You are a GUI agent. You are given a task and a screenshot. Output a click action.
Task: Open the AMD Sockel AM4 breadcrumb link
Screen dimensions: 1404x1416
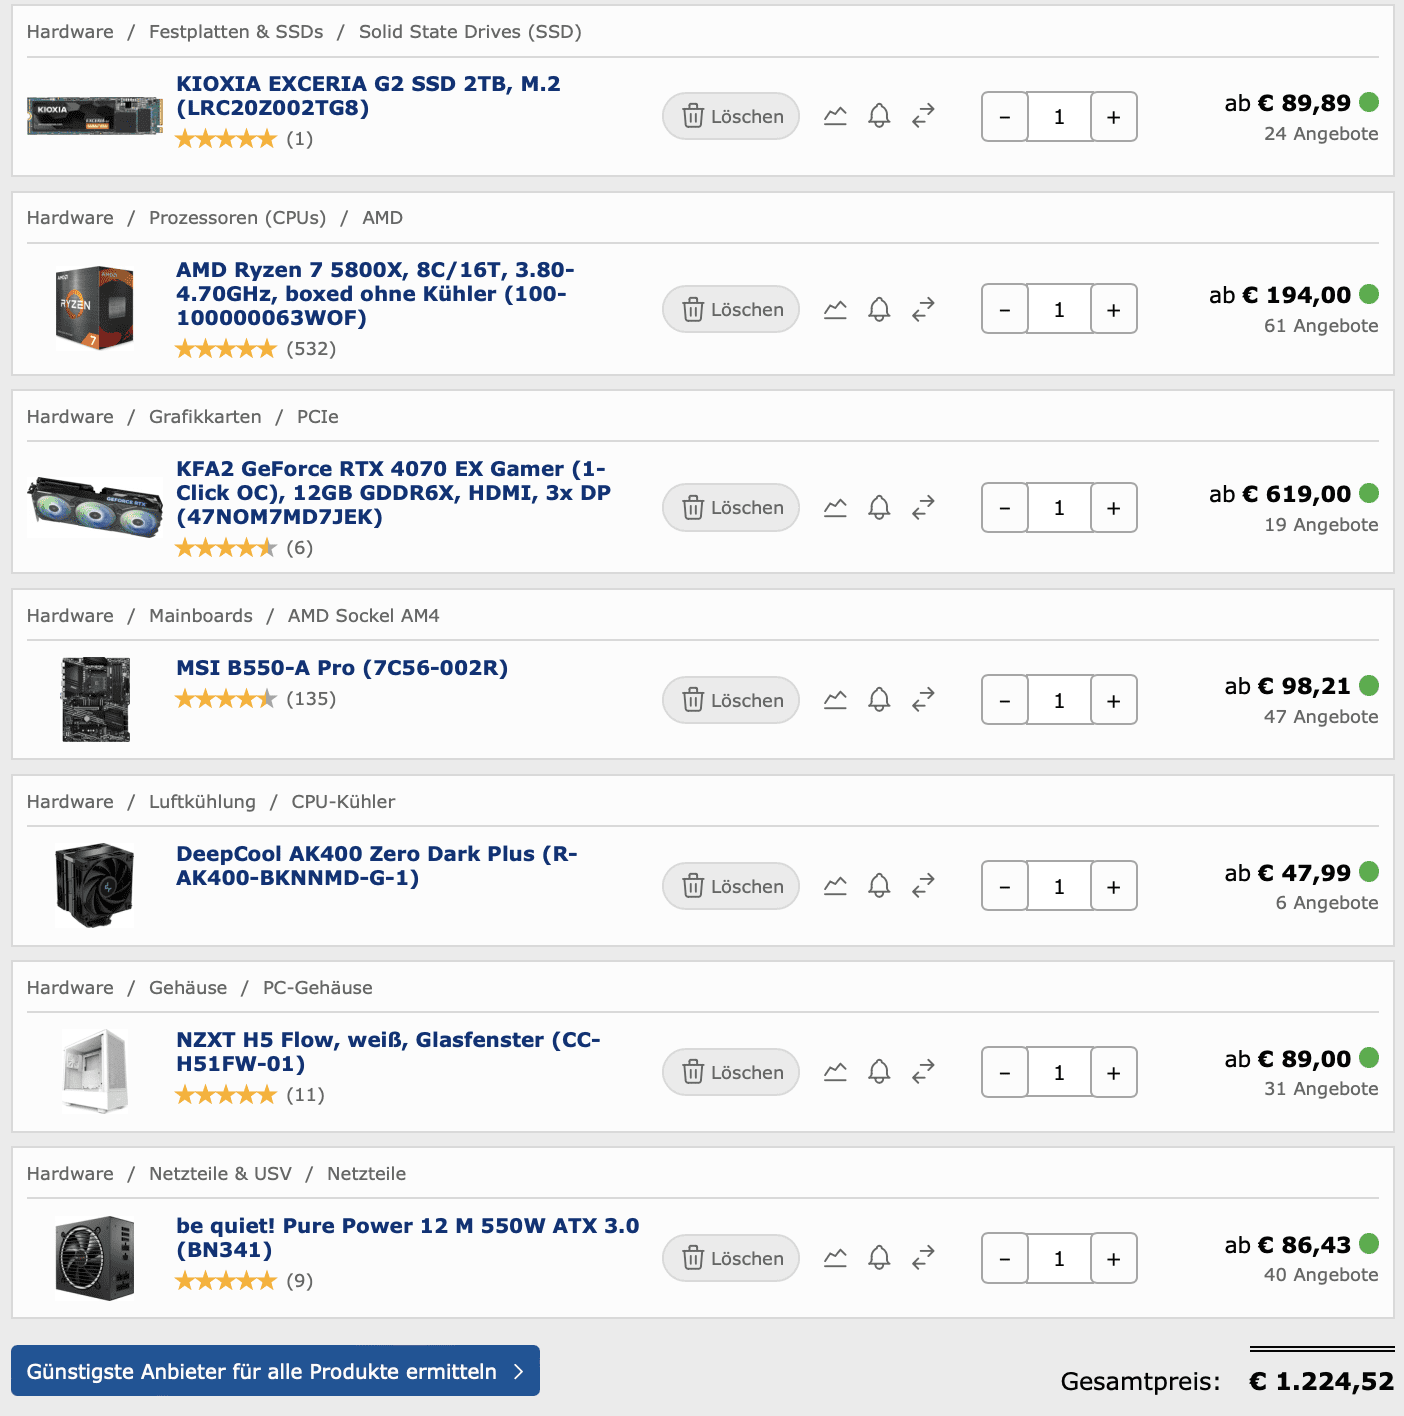tap(364, 616)
